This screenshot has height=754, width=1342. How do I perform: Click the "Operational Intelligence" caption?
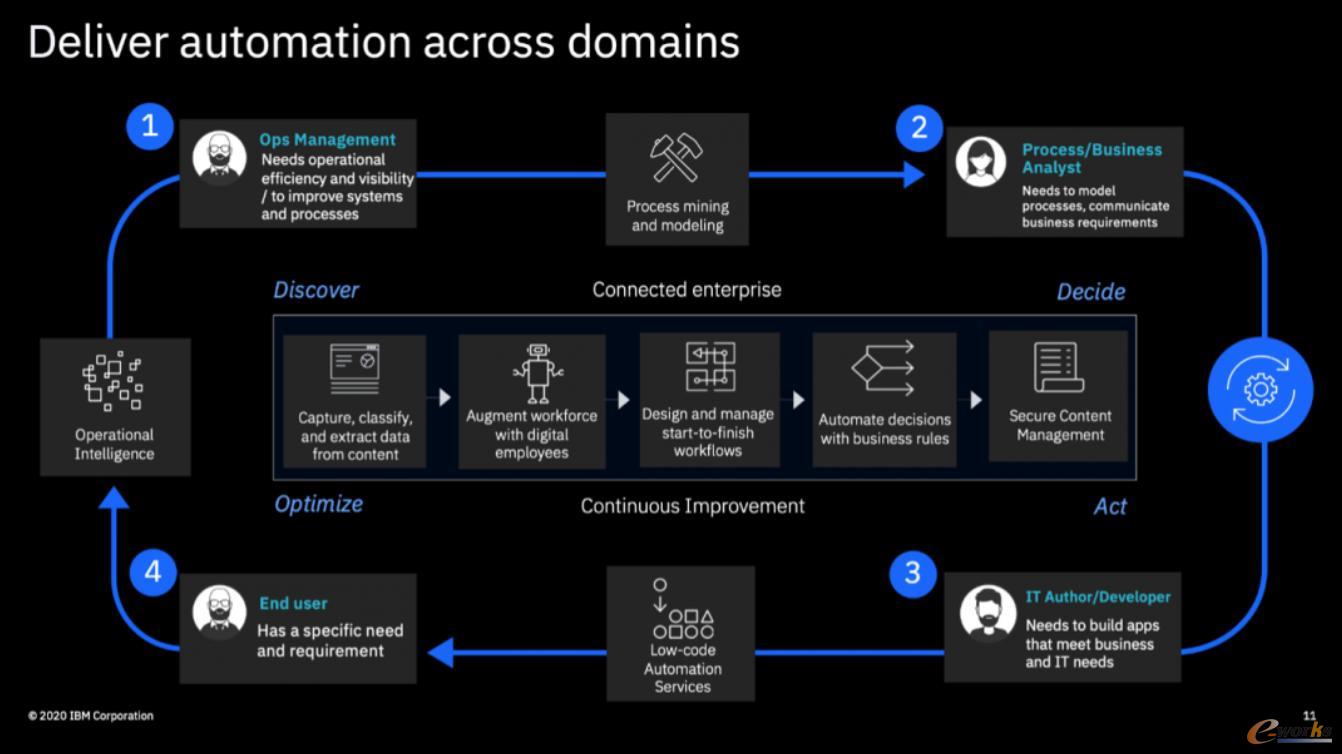point(114,444)
